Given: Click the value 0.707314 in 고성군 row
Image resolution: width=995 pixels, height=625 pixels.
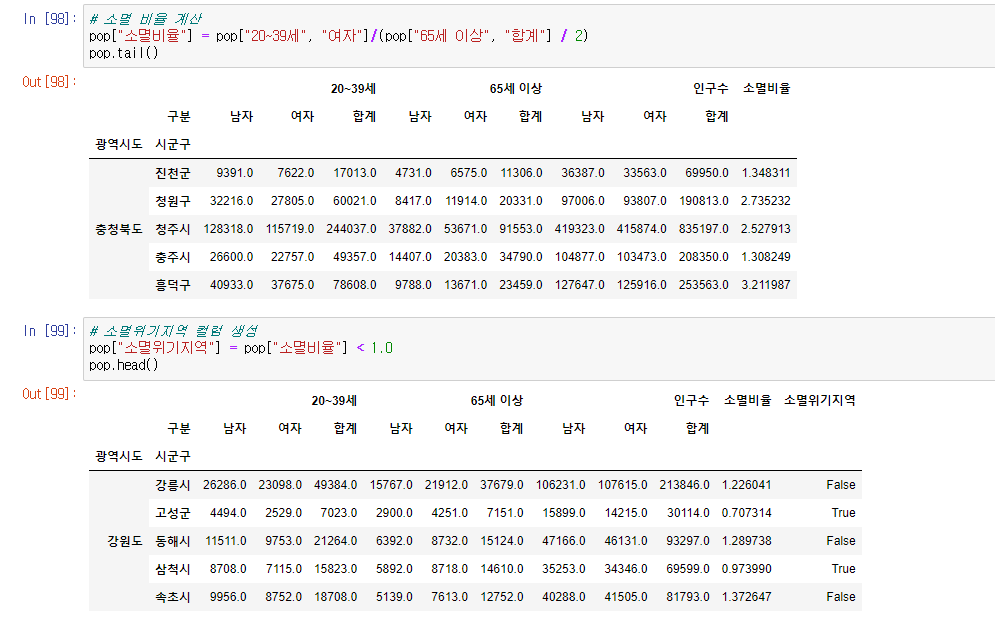Looking at the screenshot, I should point(746,513).
